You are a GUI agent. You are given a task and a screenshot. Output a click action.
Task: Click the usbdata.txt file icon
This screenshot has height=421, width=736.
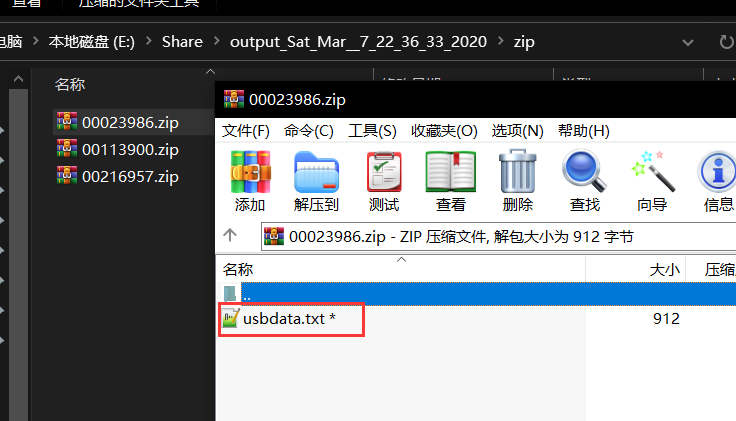click(230, 318)
